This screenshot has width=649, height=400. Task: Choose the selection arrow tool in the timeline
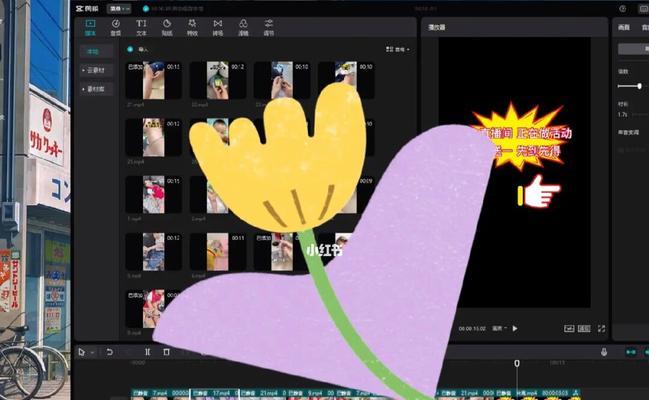point(82,352)
